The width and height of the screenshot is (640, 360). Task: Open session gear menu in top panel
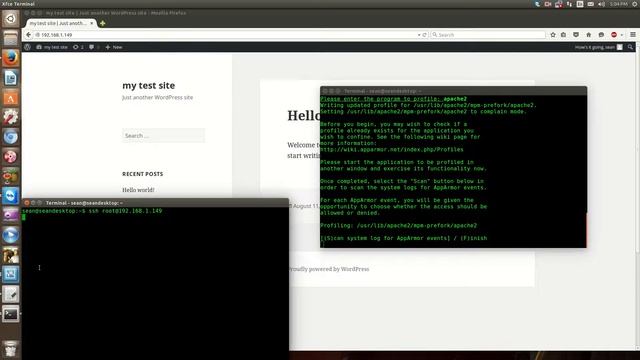635,4
